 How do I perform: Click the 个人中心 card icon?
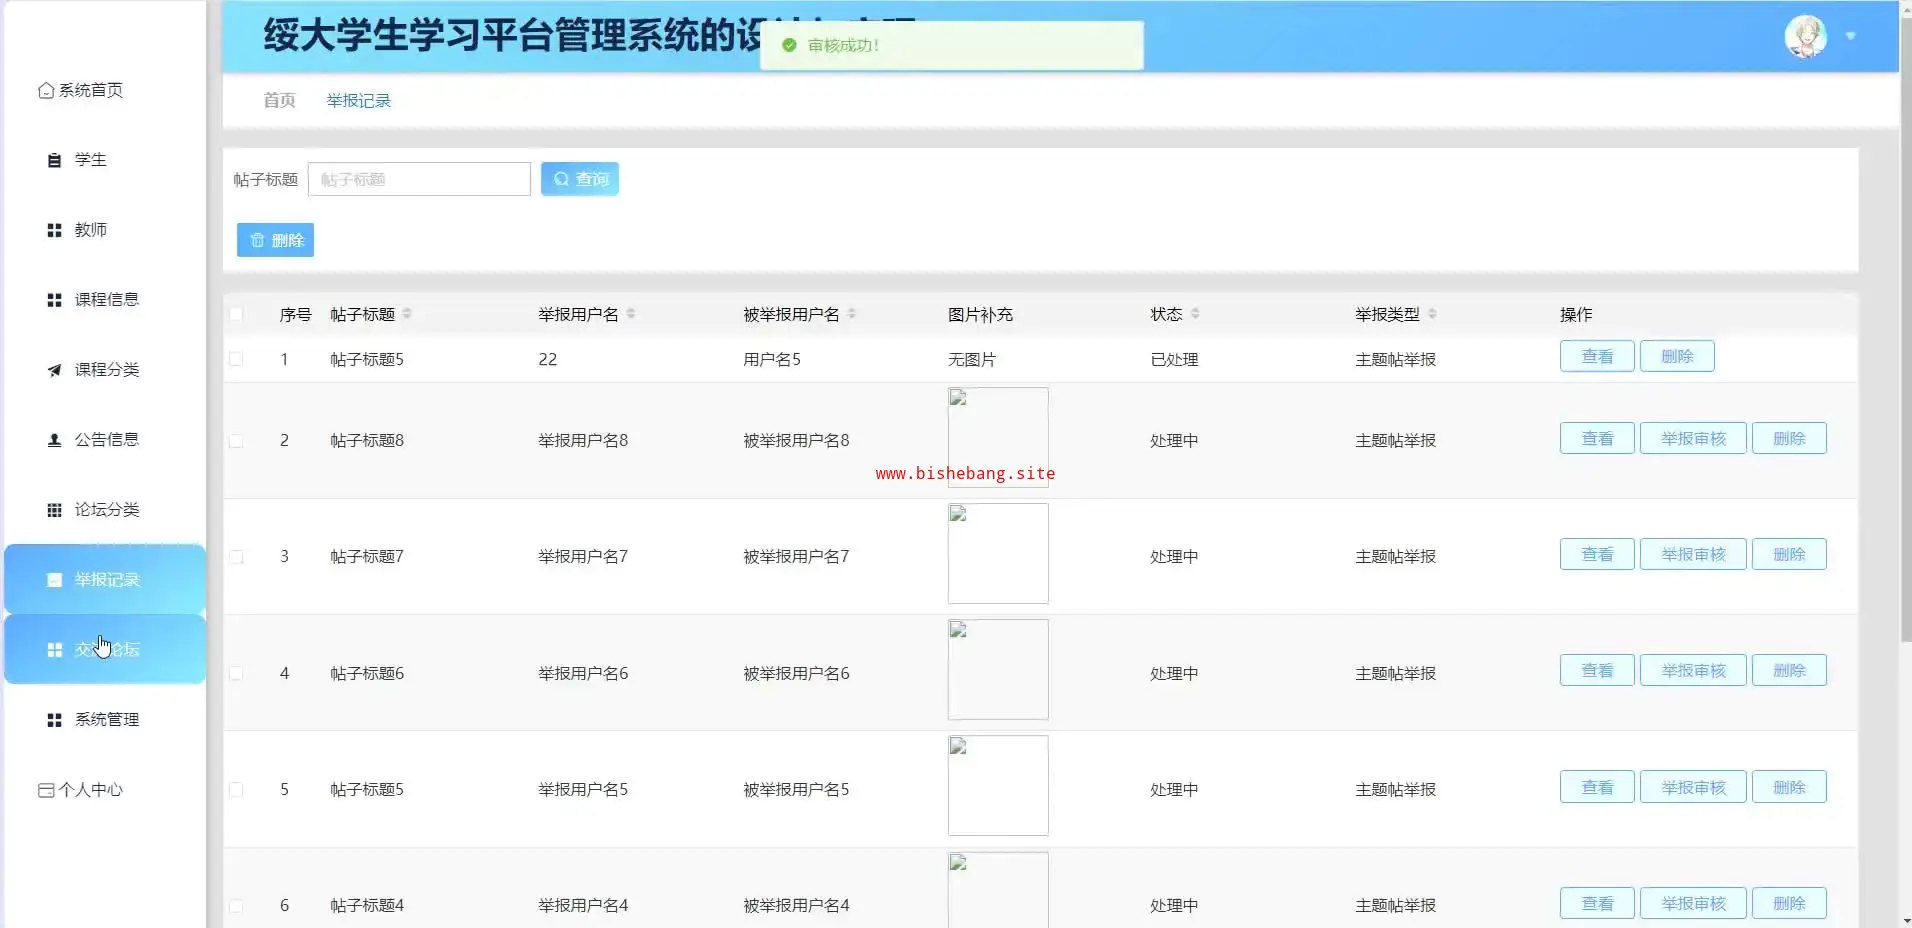coord(46,790)
